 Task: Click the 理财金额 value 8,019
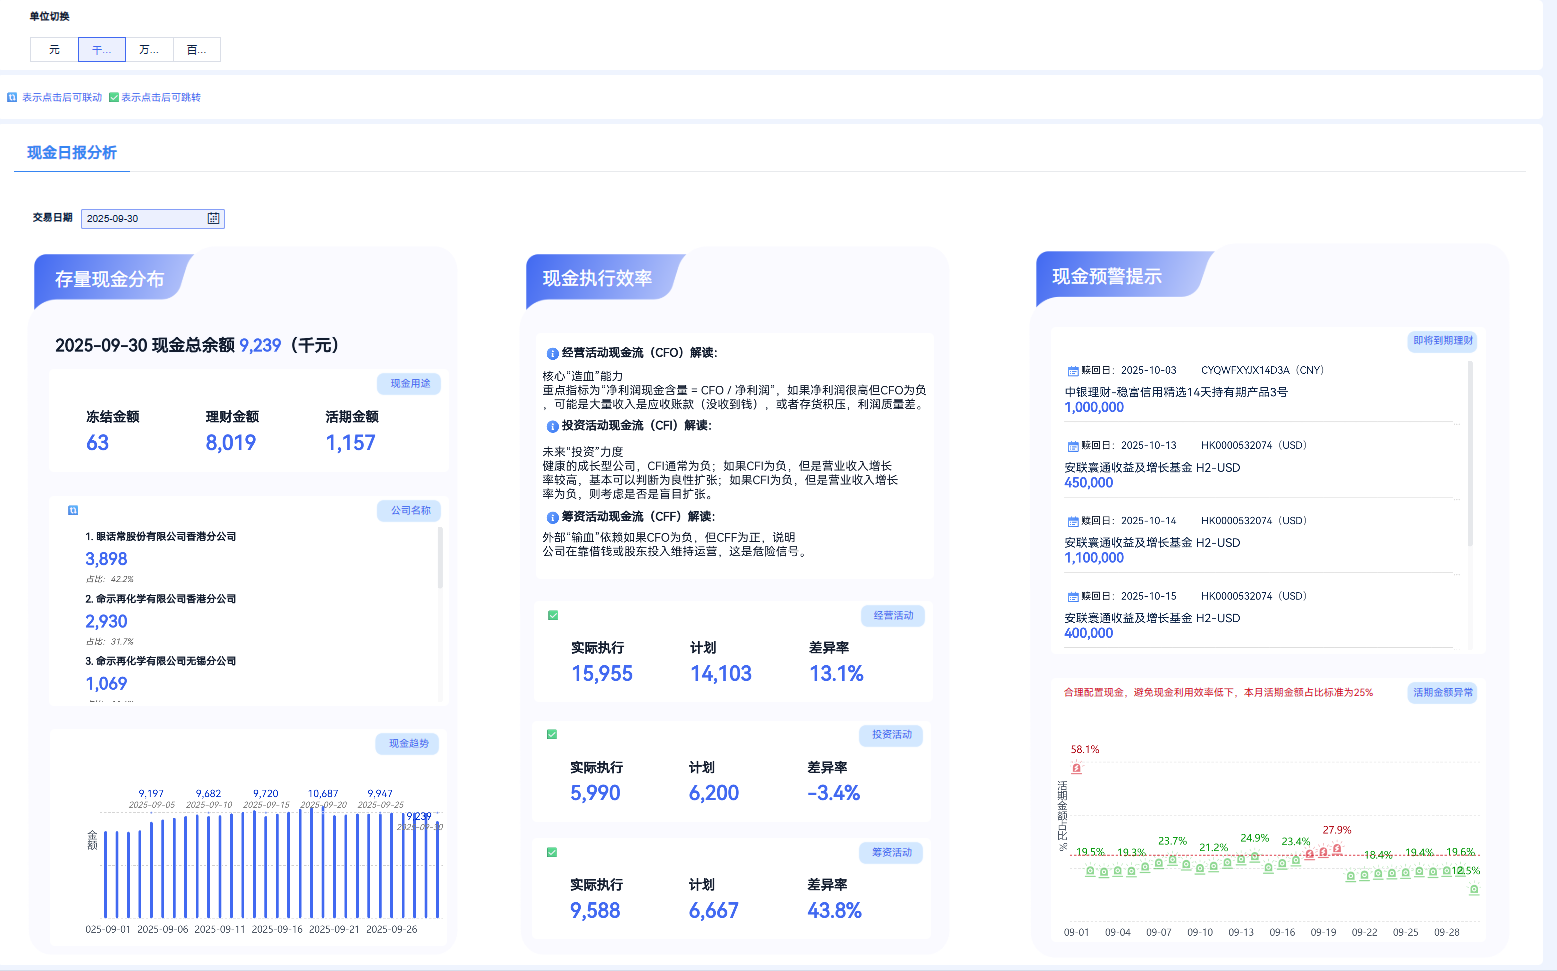[231, 443]
